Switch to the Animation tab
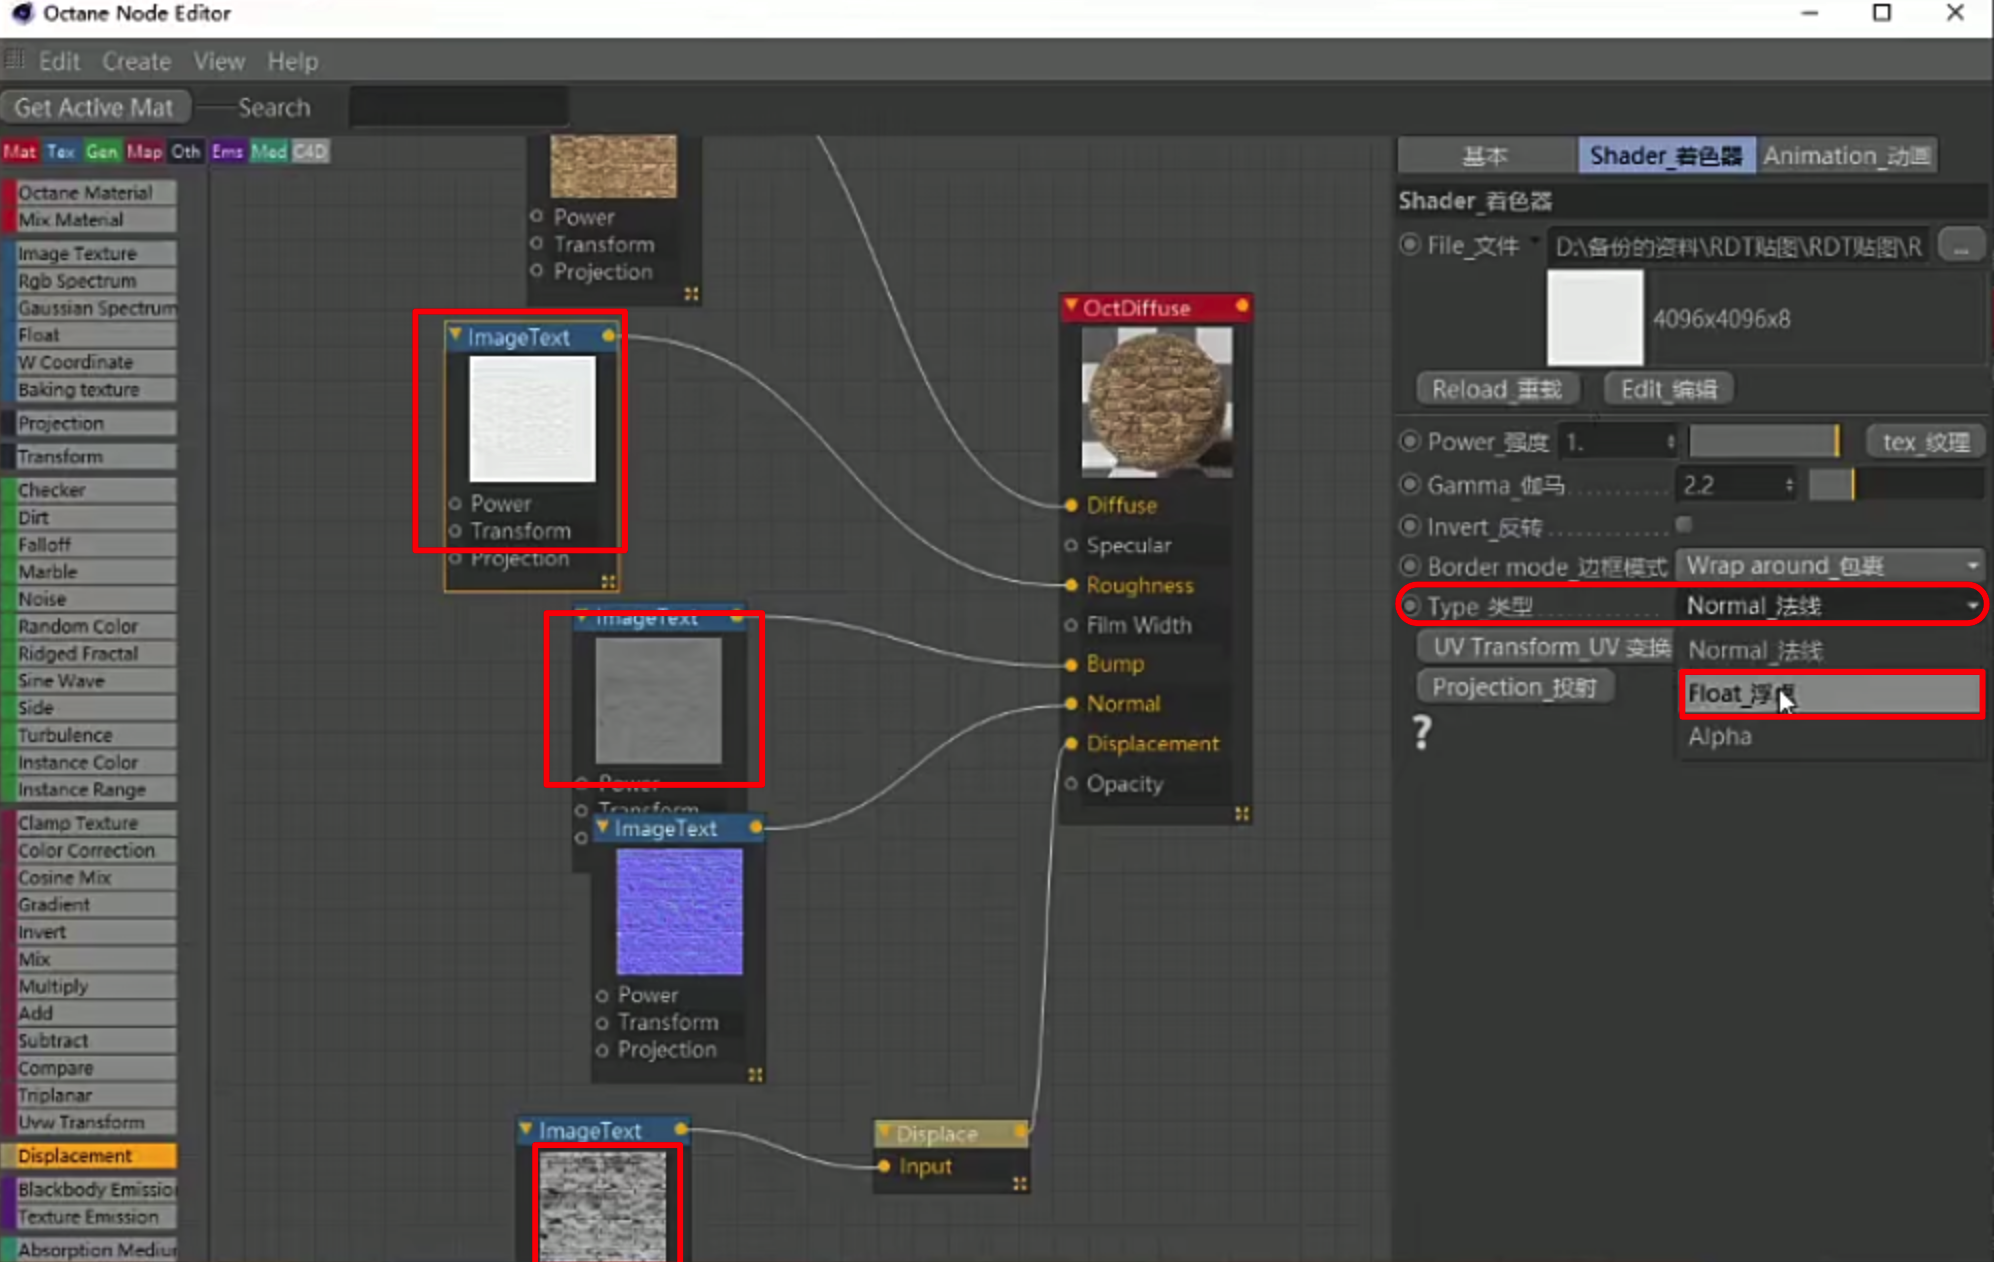The height and width of the screenshot is (1262, 1994). tap(1845, 156)
